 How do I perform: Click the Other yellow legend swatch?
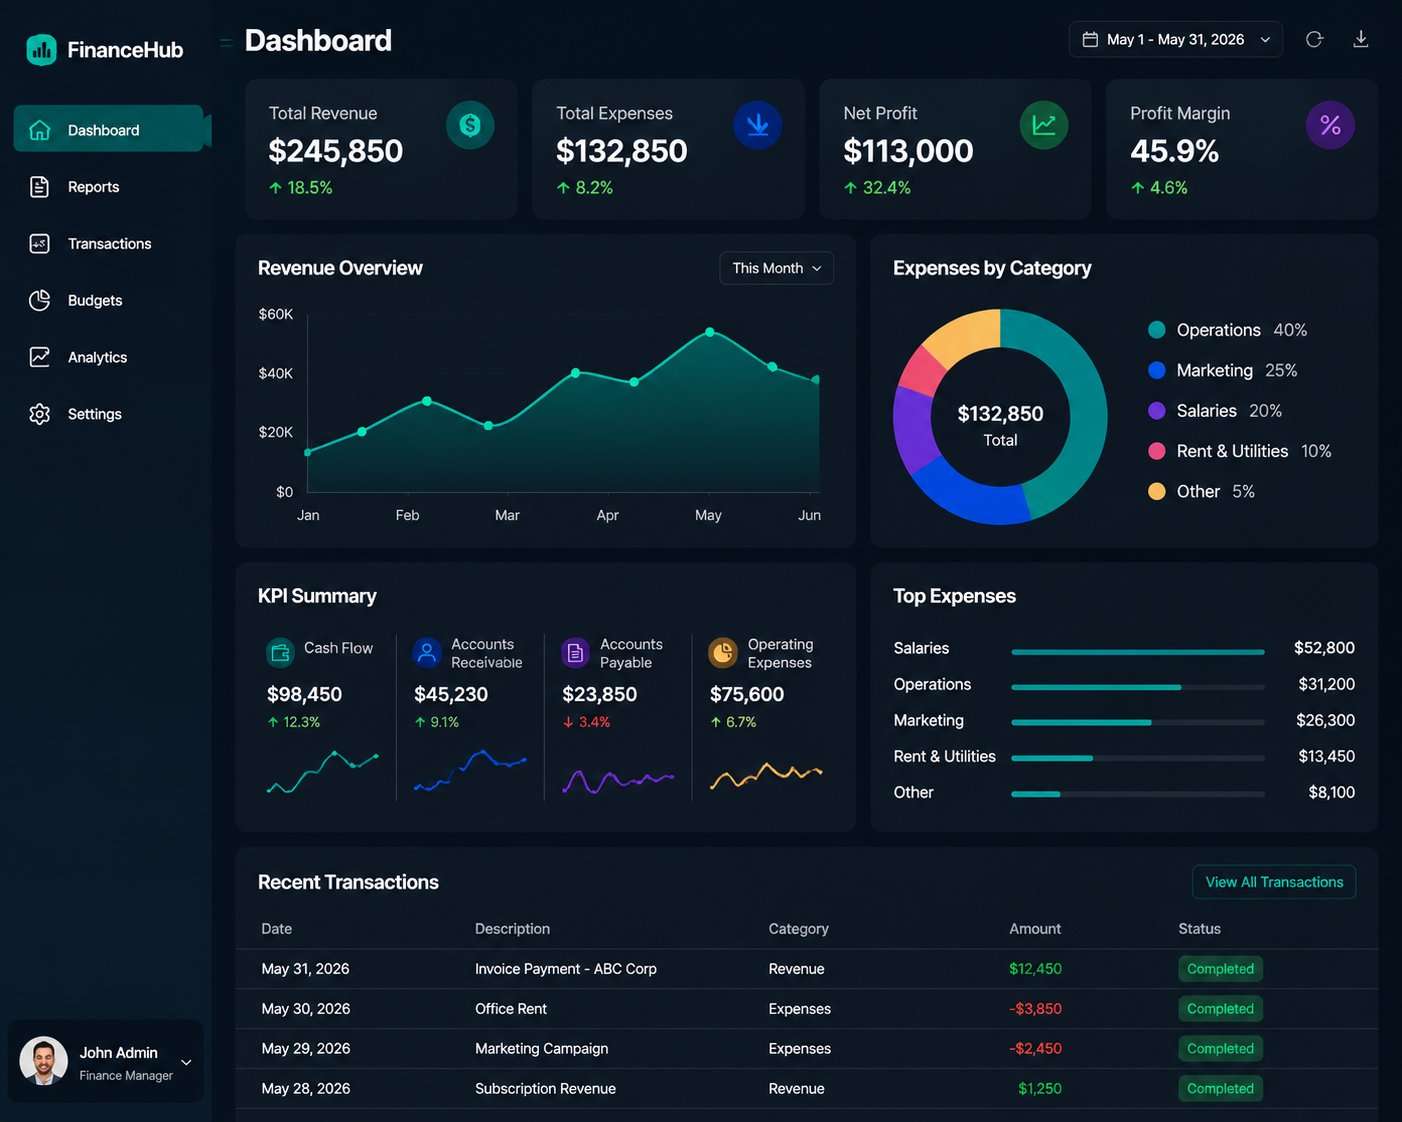(1157, 491)
